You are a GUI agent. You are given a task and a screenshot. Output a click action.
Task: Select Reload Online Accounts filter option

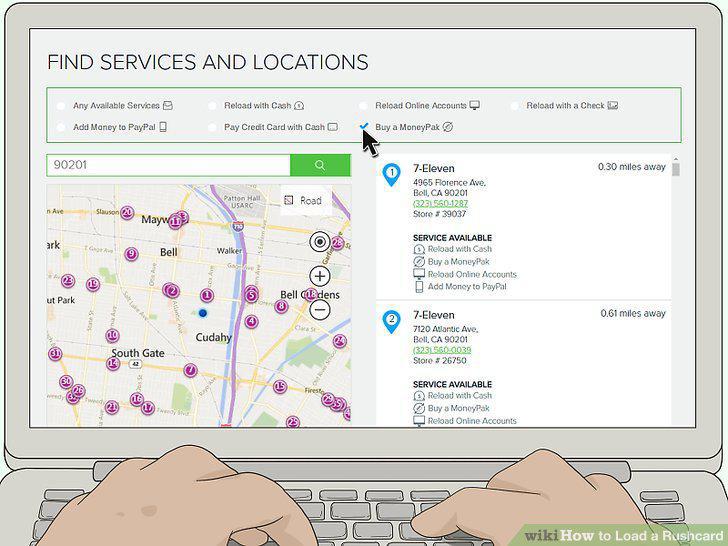[420, 106]
